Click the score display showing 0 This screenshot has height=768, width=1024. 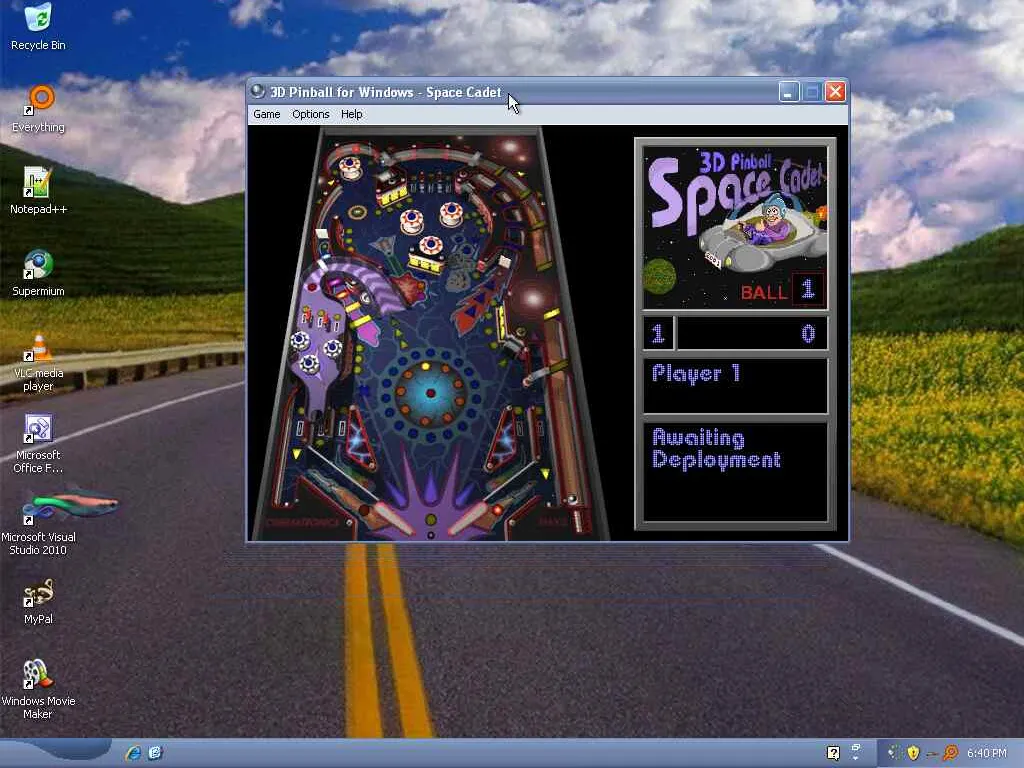[x=752, y=334]
